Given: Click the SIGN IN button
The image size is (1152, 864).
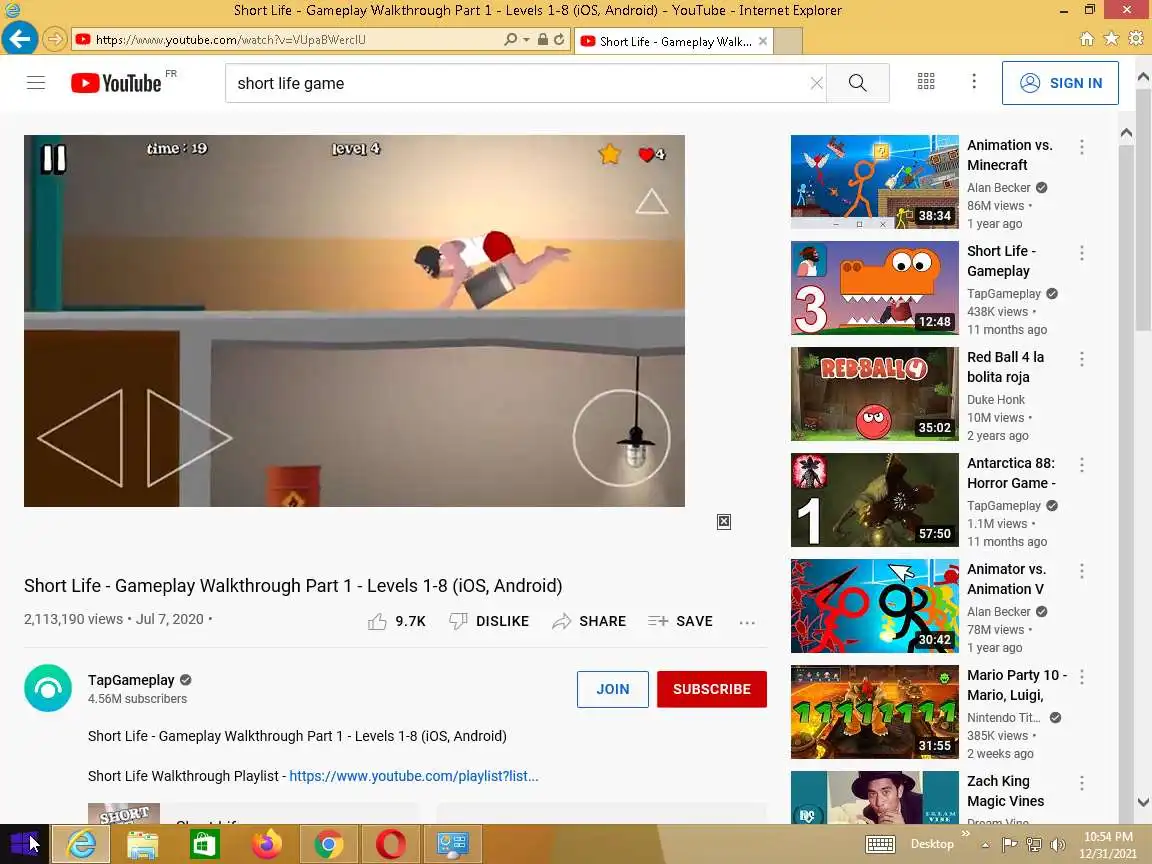Looking at the screenshot, I should coord(1060,83).
